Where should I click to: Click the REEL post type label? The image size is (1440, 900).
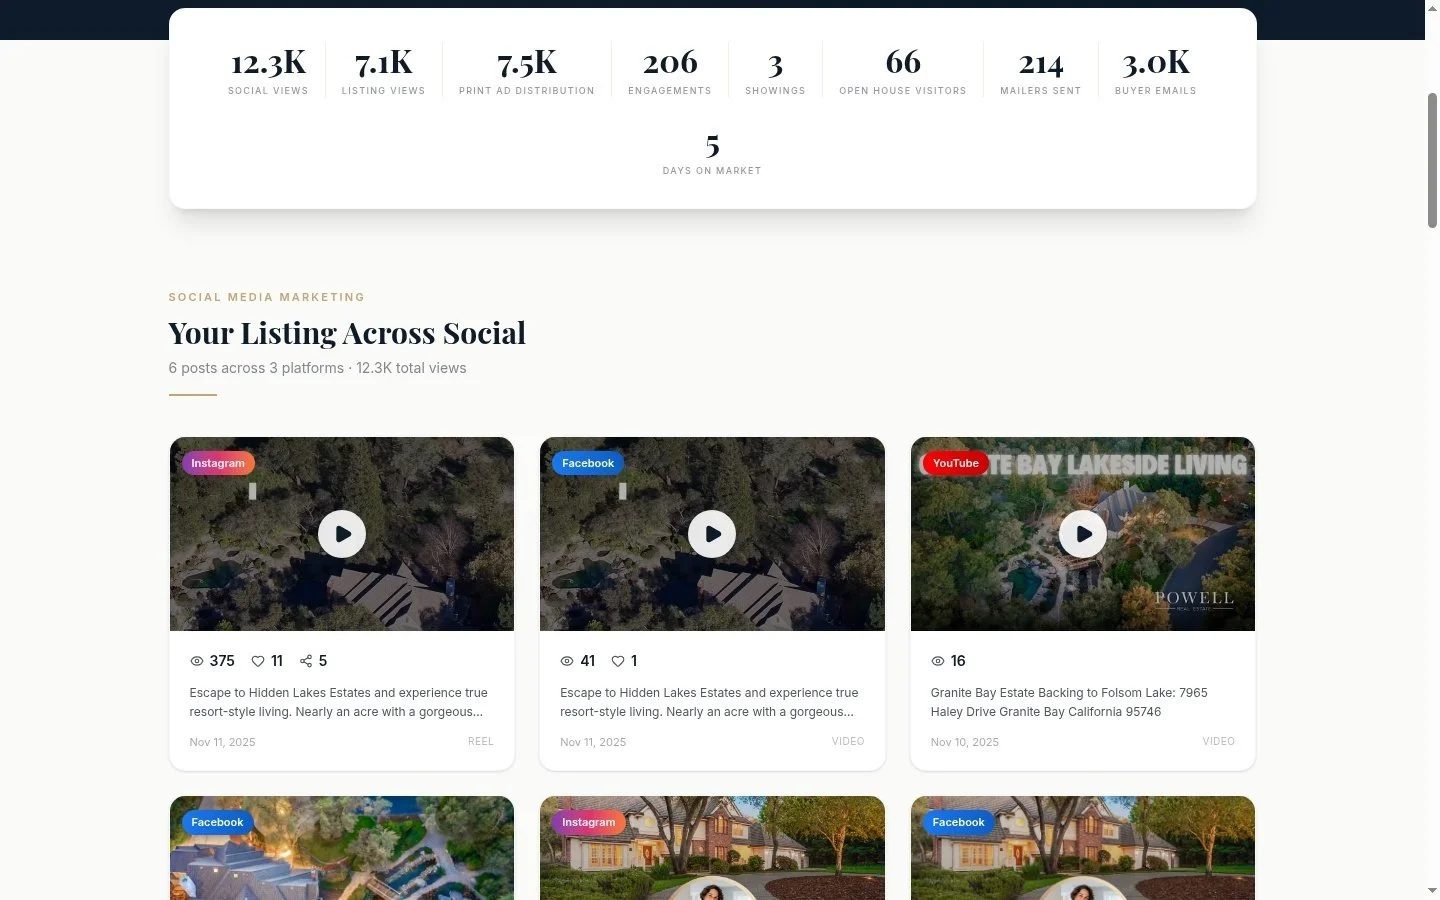point(481,741)
